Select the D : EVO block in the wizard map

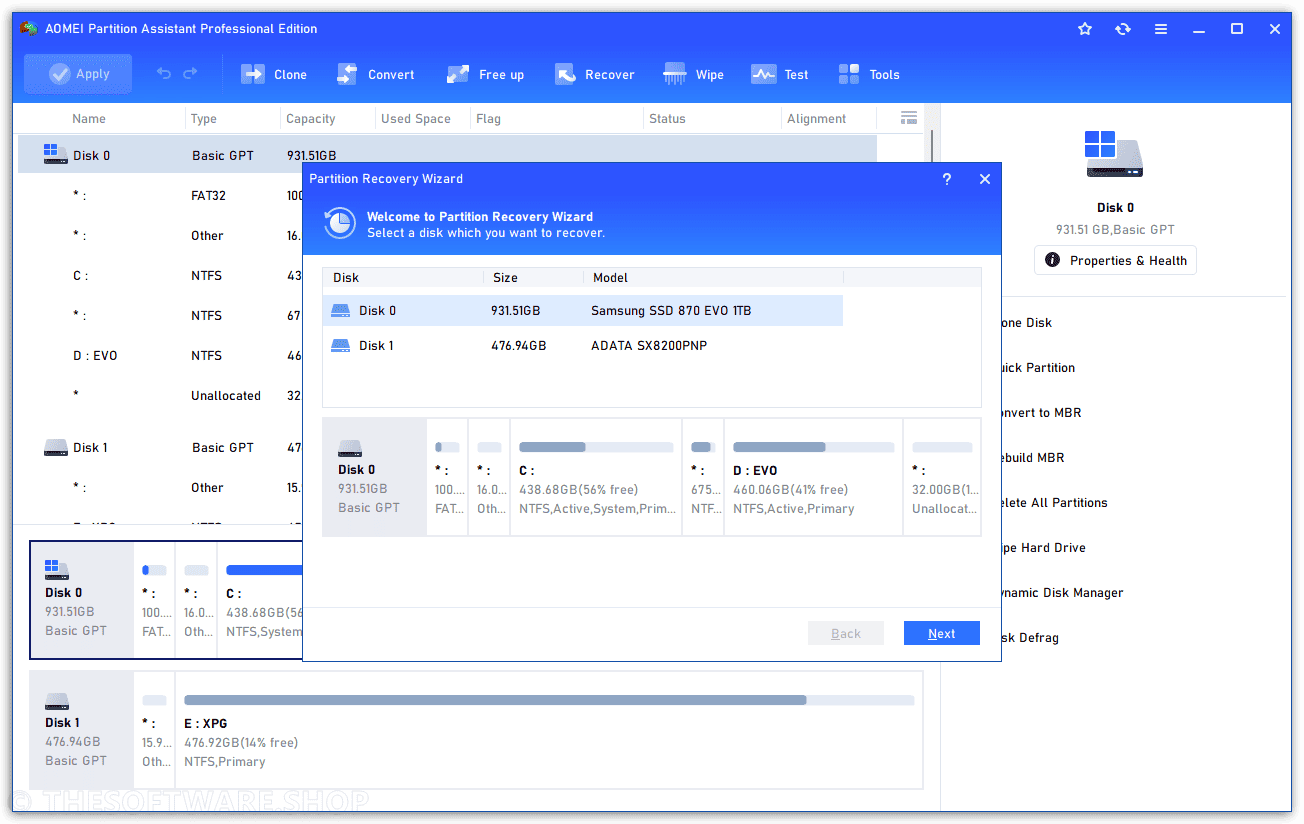pos(814,477)
